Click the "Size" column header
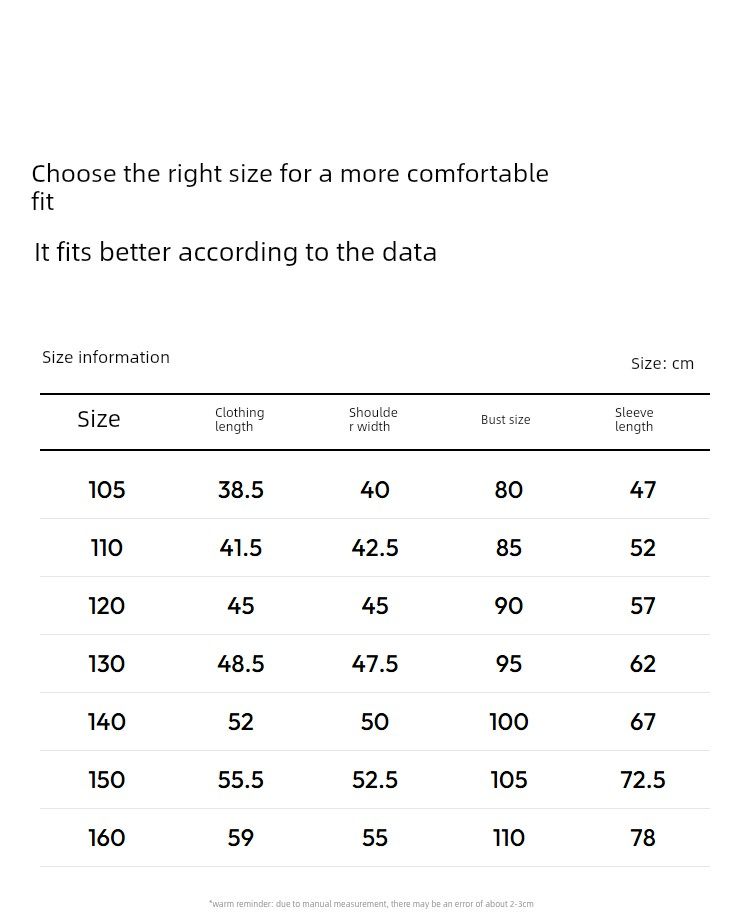 click(x=99, y=420)
